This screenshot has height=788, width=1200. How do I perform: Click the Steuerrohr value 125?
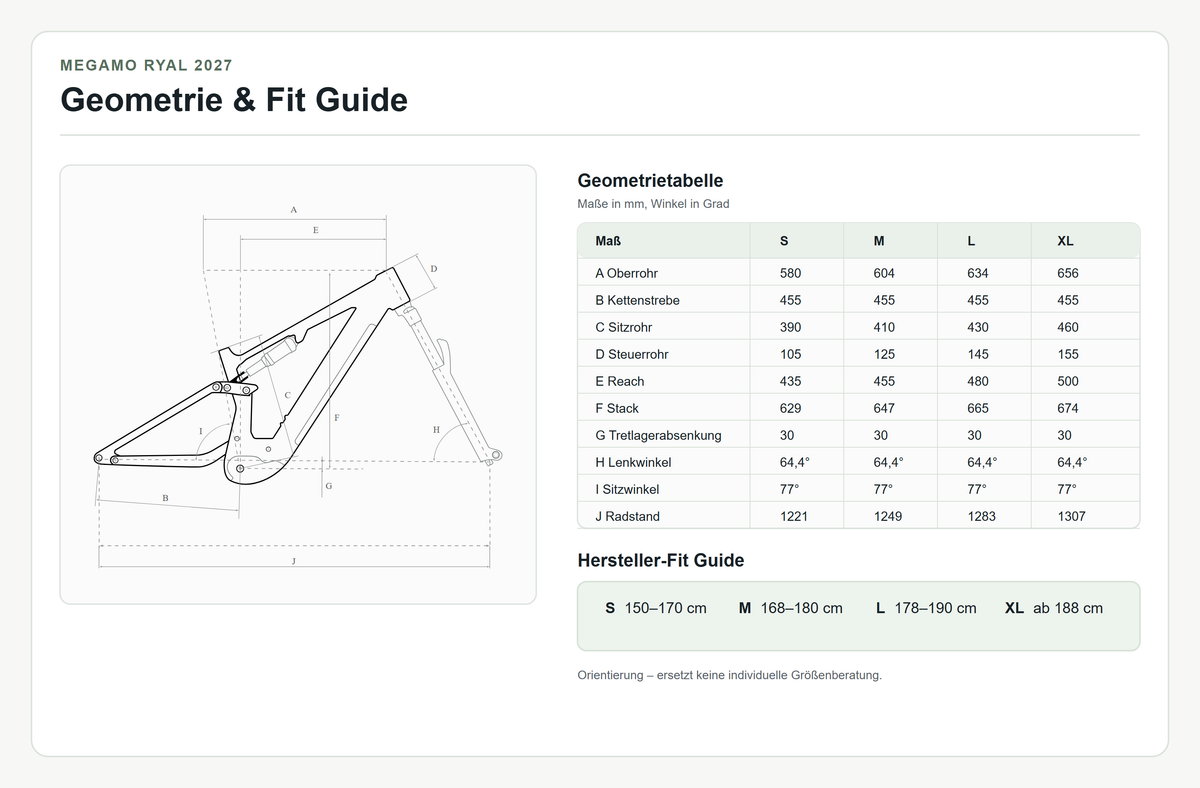[x=884, y=354]
